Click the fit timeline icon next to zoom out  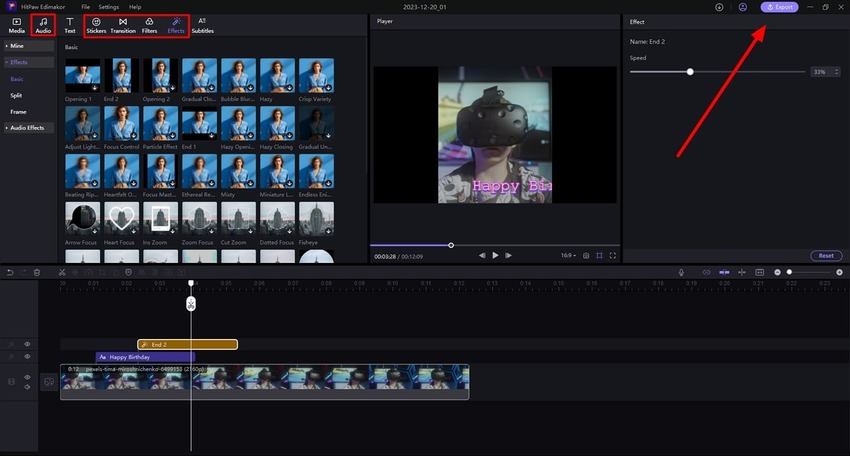(x=759, y=272)
